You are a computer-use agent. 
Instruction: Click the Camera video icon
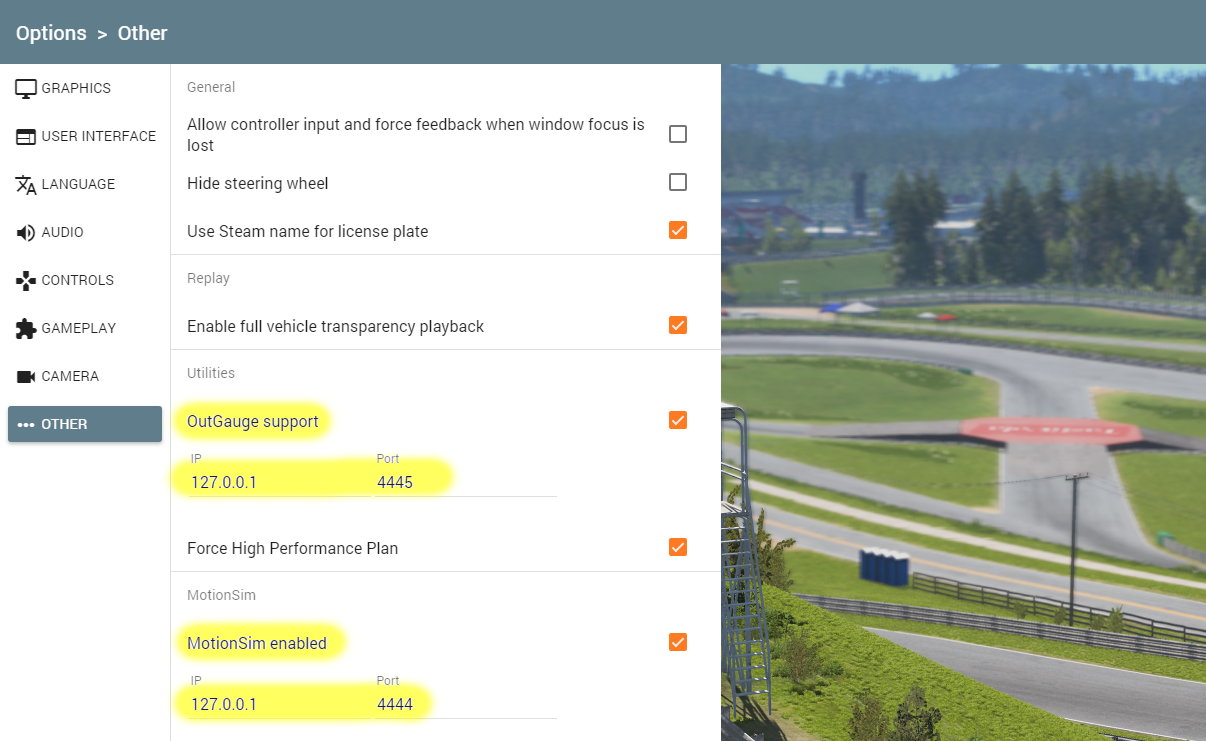coord(26,376)
